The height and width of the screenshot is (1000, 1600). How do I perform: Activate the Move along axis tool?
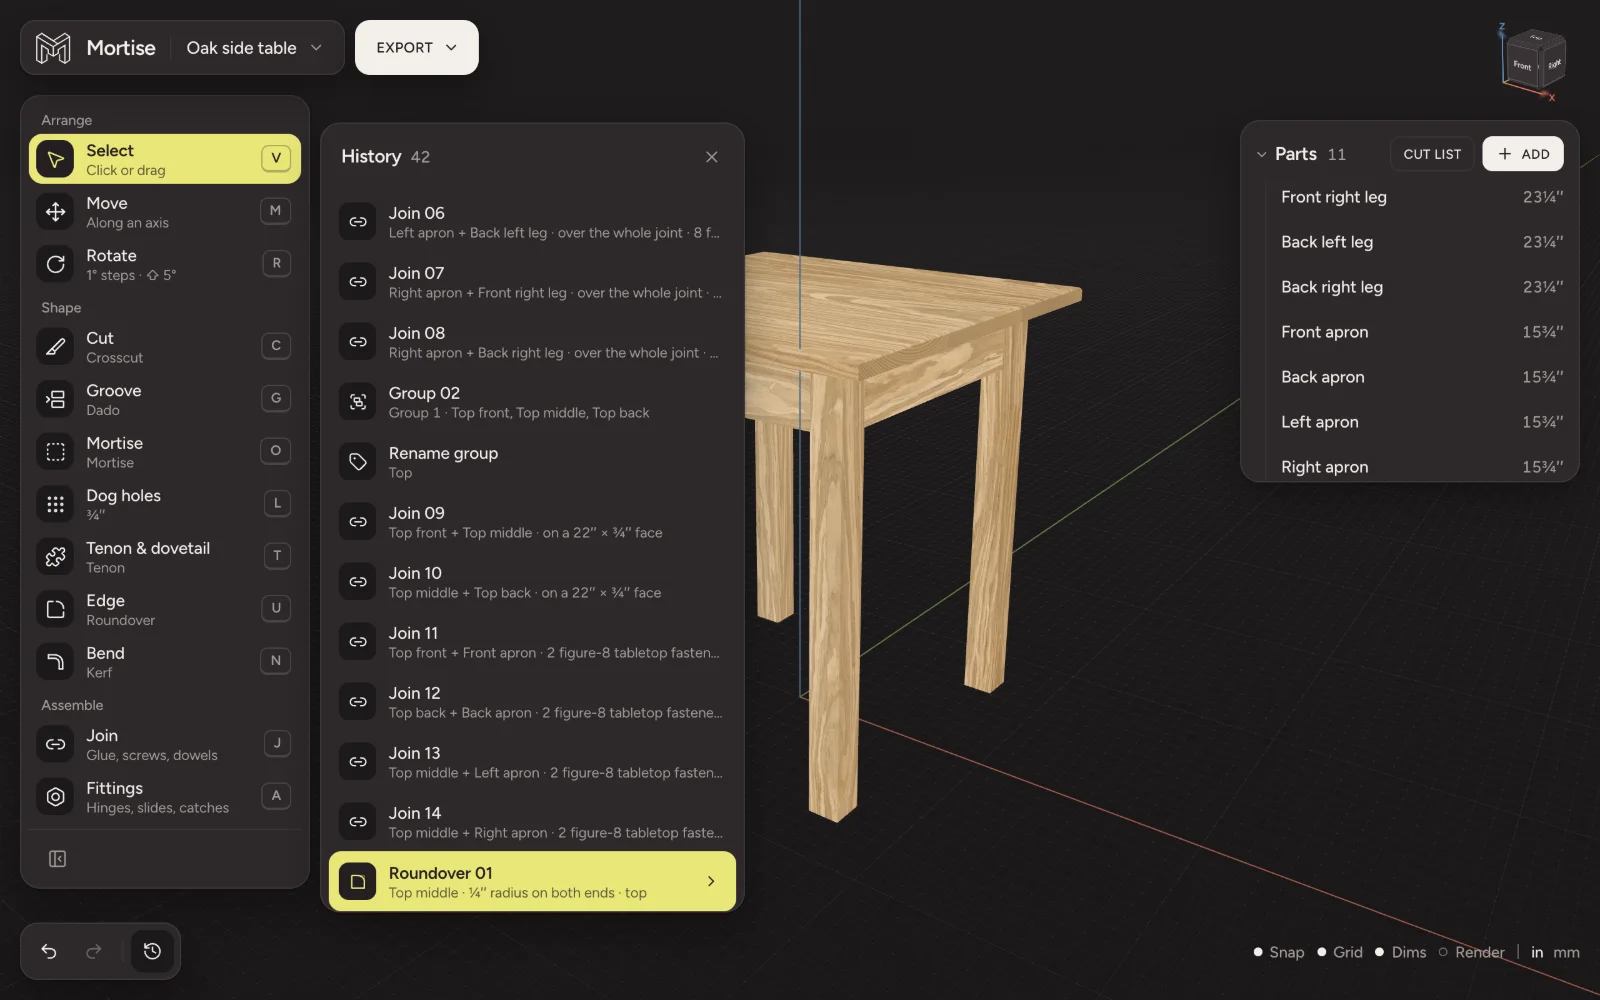(165, 212)
